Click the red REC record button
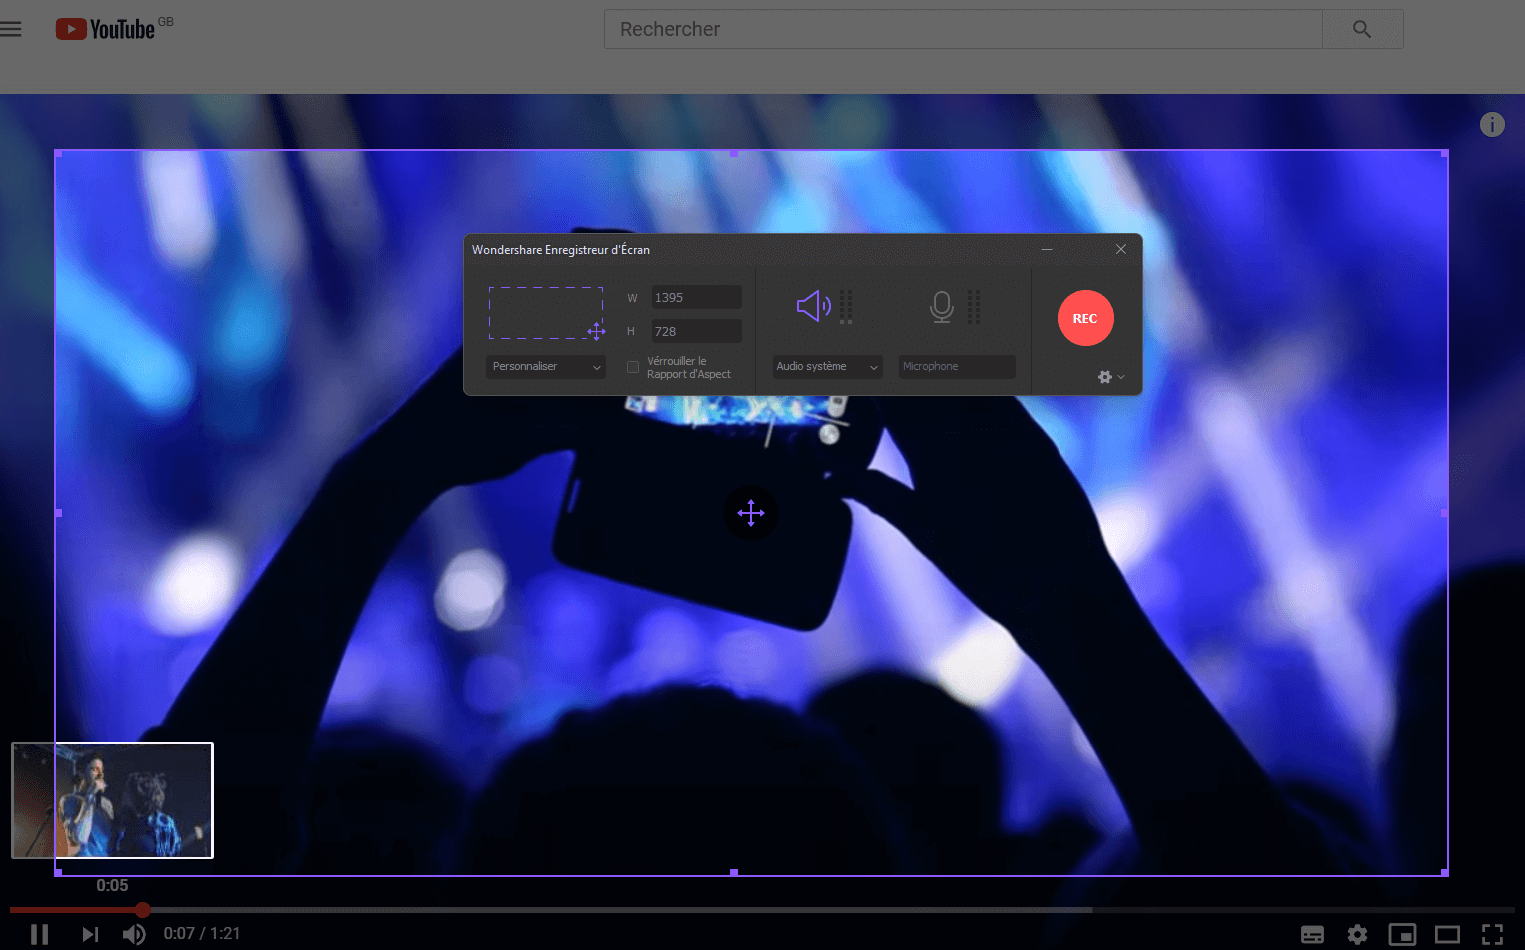Screen dimensions: 1525x950 (1085, 318)
